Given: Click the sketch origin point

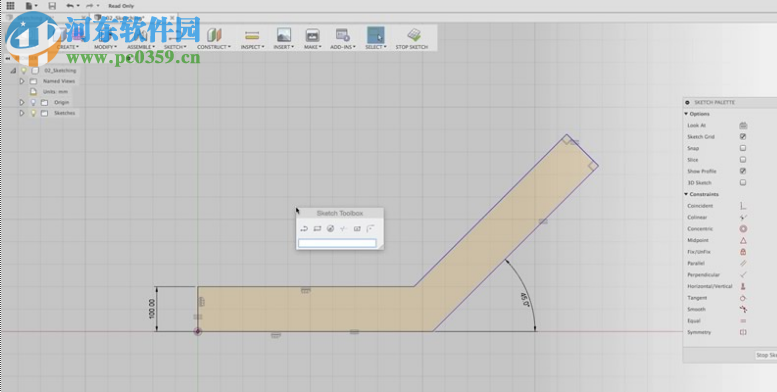Looking at the screenshot, I should point(198,332).
